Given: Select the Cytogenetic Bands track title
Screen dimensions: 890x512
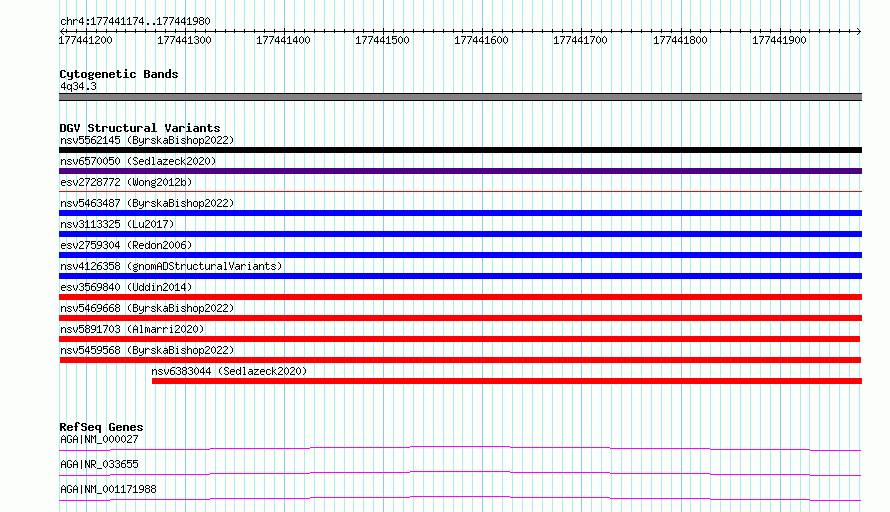Looking at the screenshot, I should 119,74.
